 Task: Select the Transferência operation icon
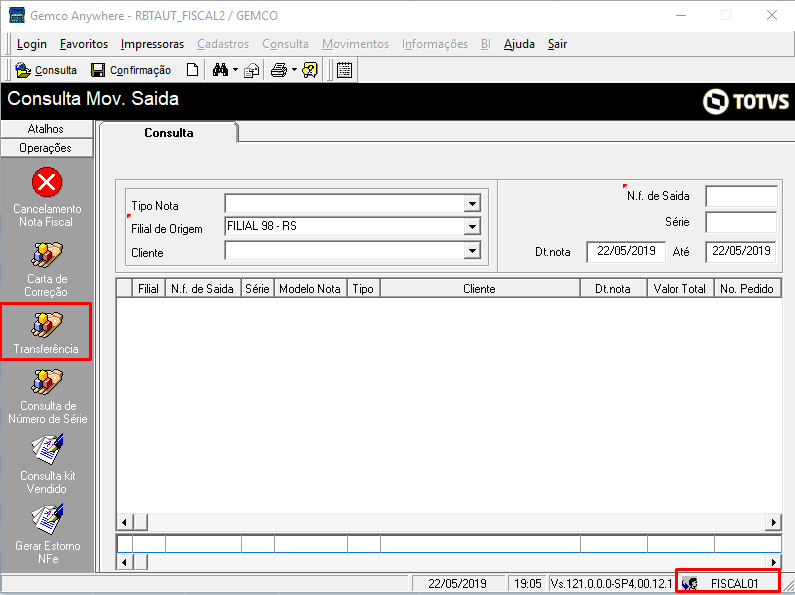click(x=47, y=325)
